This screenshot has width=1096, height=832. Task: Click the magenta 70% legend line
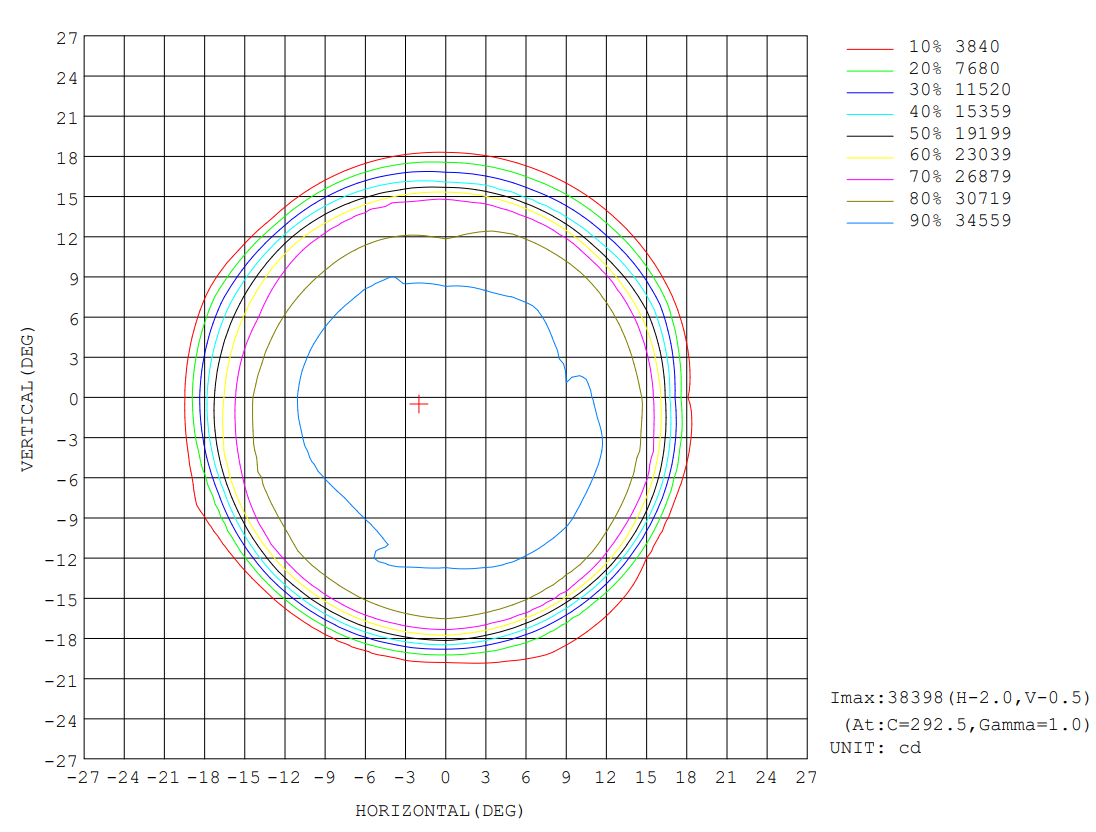(868, 178)
